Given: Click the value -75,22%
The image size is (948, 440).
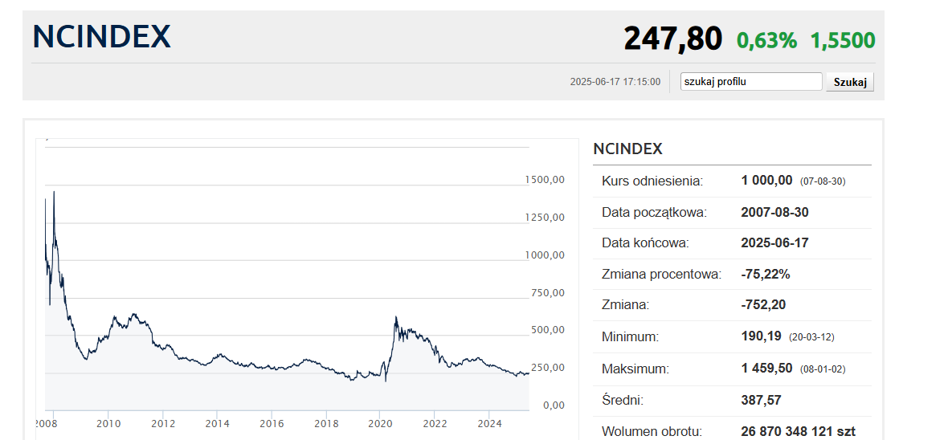Looking at the screenshot, I should (x=765, y=274).
